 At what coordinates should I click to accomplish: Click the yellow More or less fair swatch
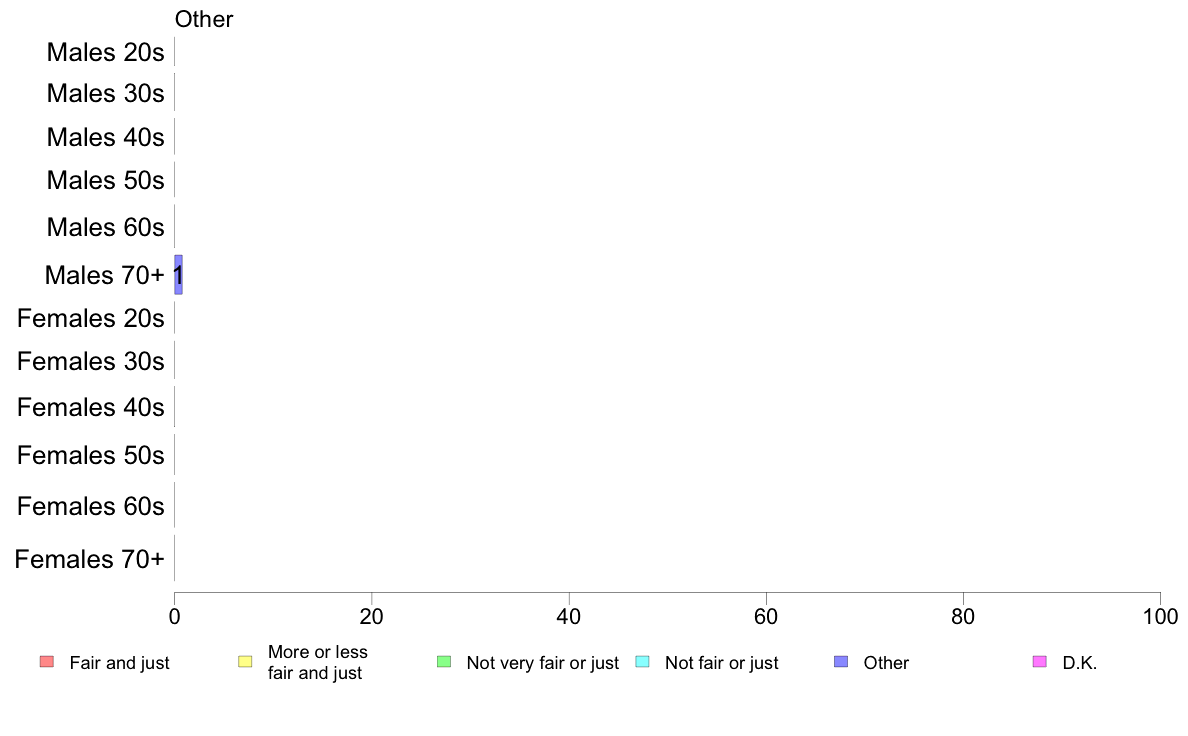click(x=245, y=662)
